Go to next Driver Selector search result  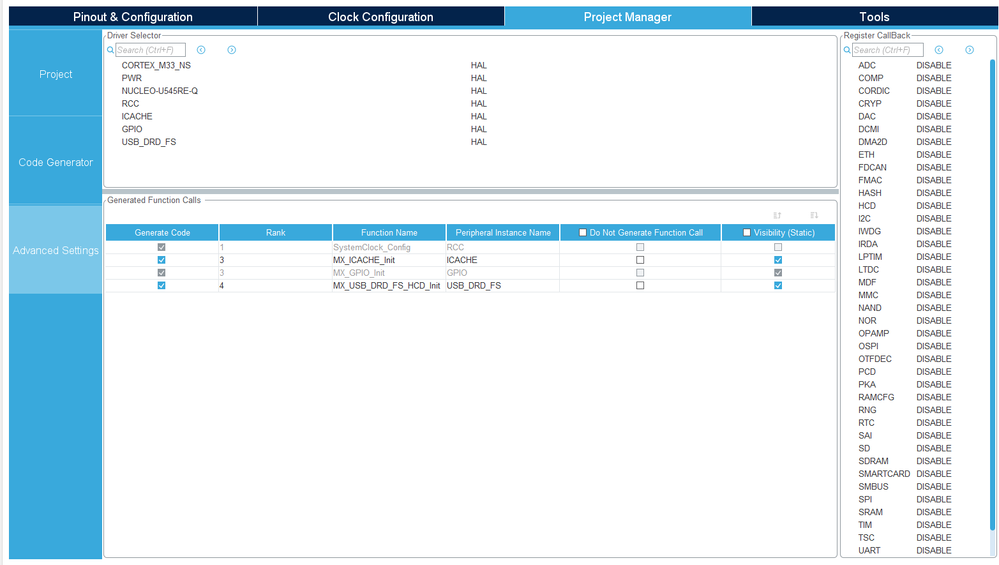pyautogui.click(x=231, y=50)
